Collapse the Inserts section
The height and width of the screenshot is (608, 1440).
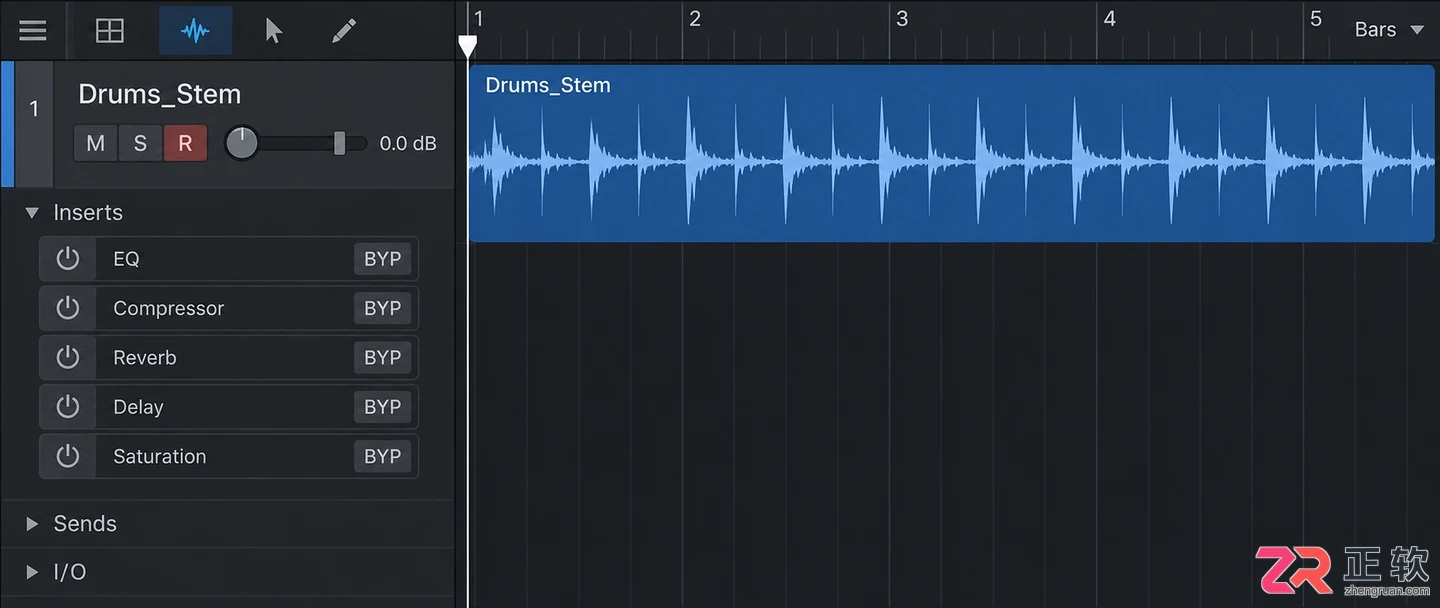[32, 212]
